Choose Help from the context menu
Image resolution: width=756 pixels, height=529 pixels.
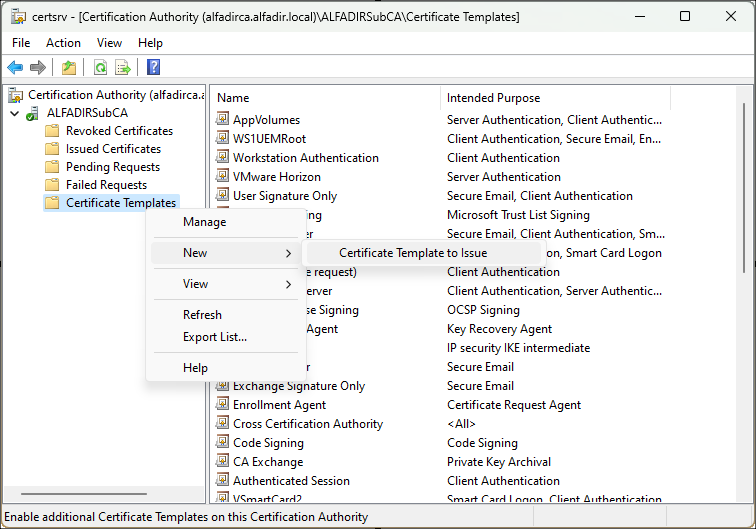point(226,368)
